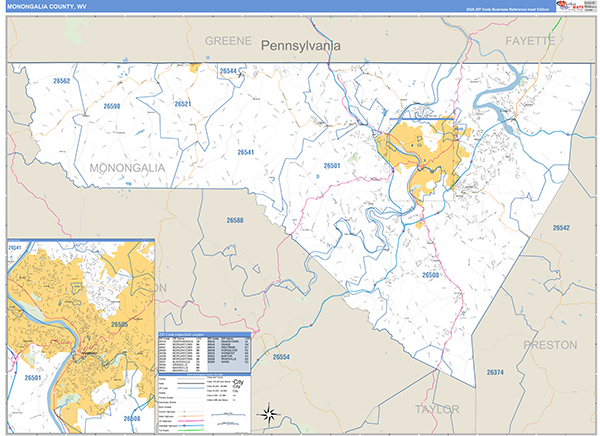Screen dimensions: 600x436
Task: Click the edition subtitle text in header bar
Action: [x=507, y=9]
